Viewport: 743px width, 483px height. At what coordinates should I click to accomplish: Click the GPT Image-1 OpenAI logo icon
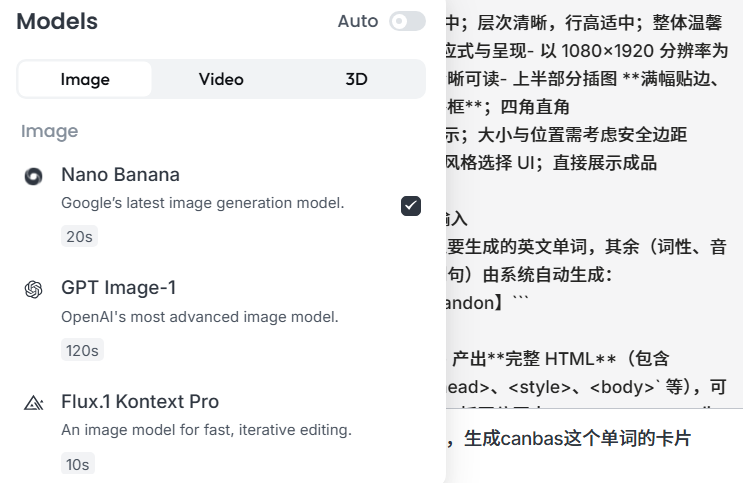[x=33, y=289]
